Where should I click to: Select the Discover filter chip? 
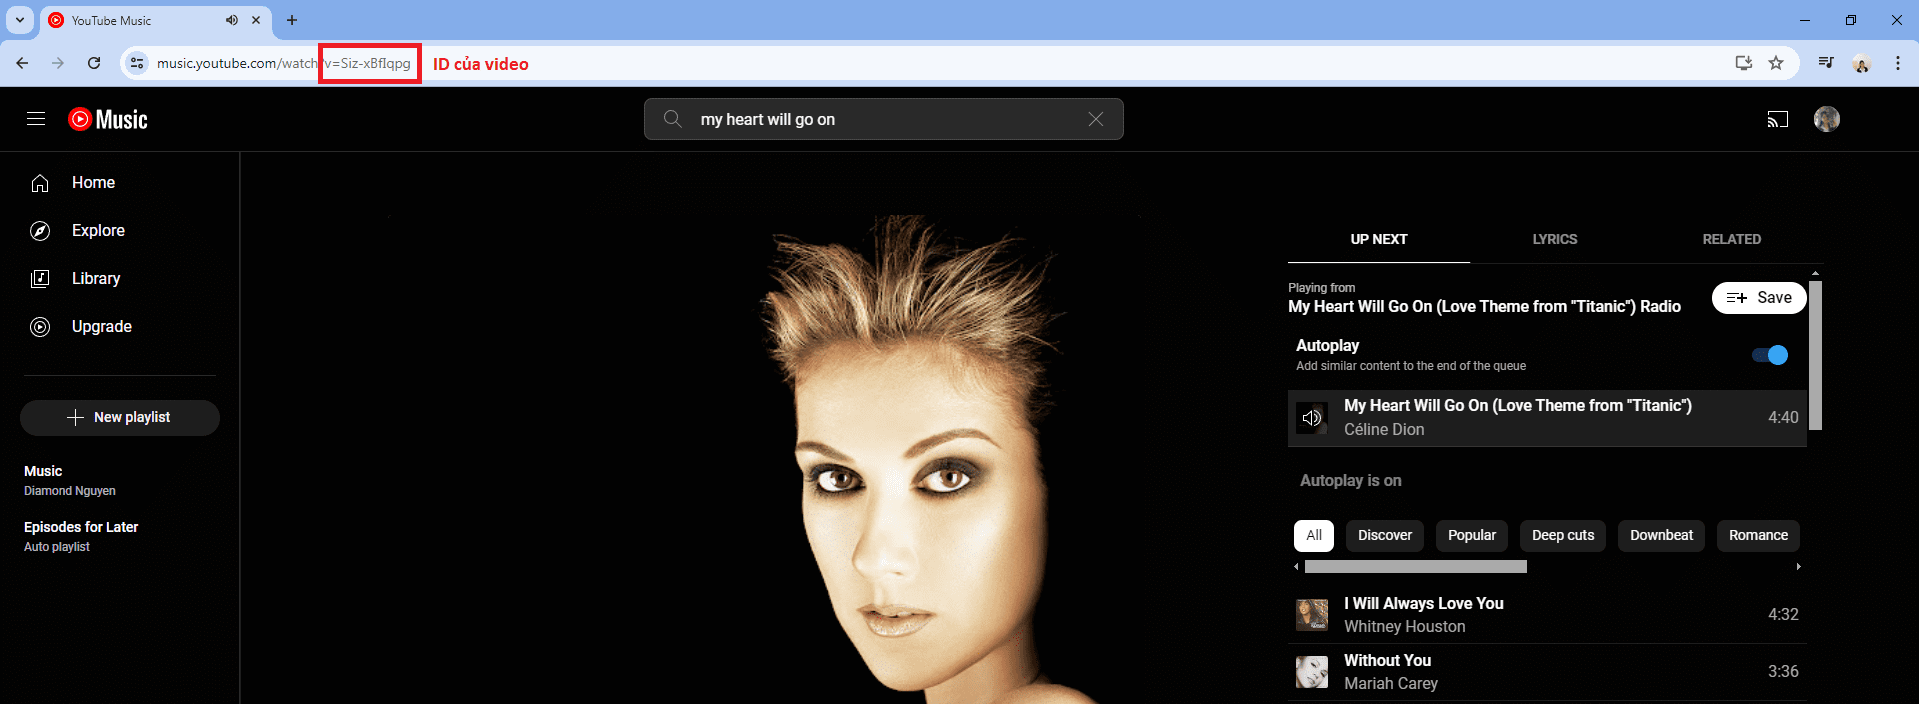[1385, 536]
